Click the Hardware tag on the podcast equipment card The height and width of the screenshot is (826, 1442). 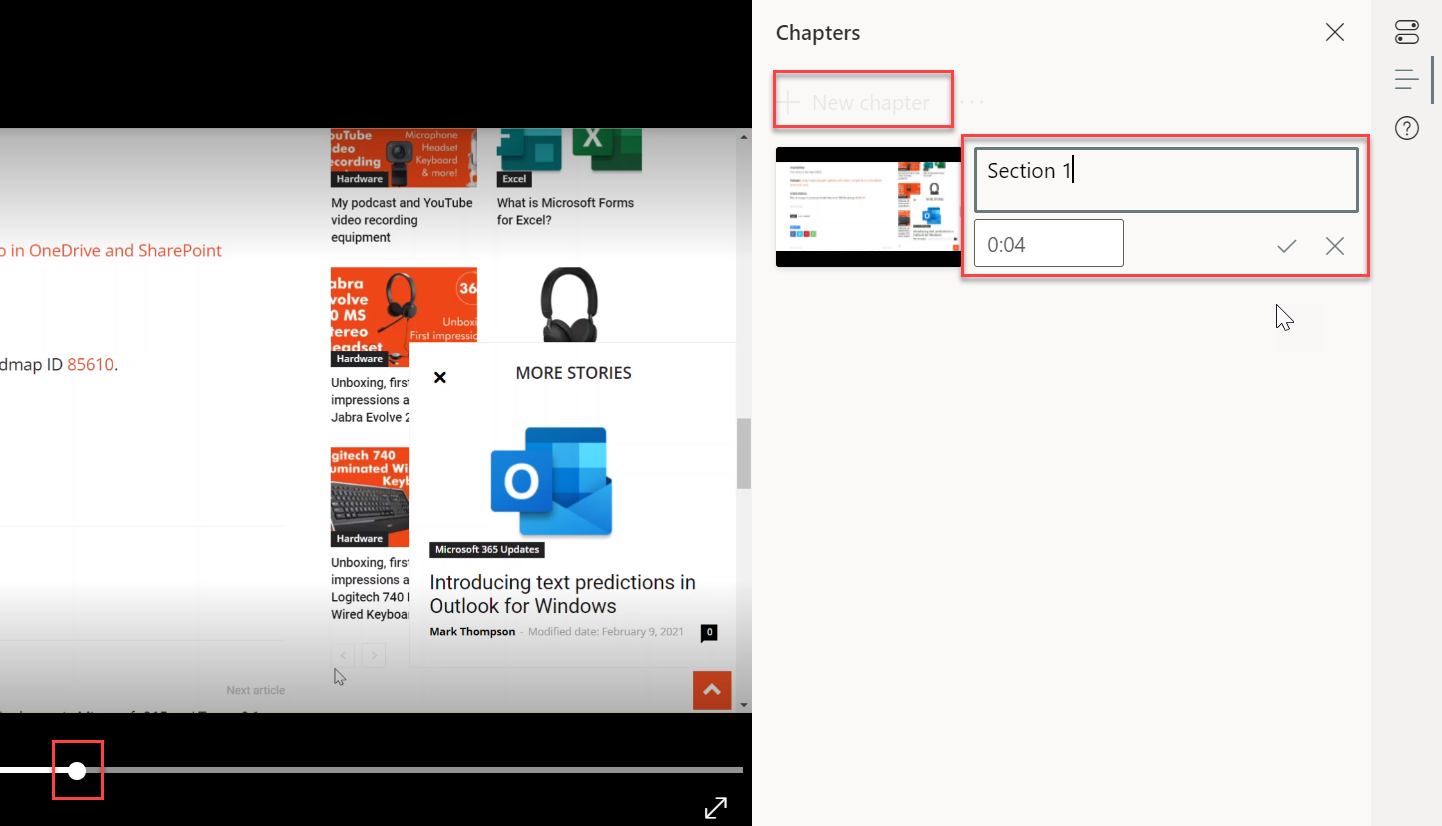click(360, 179)
